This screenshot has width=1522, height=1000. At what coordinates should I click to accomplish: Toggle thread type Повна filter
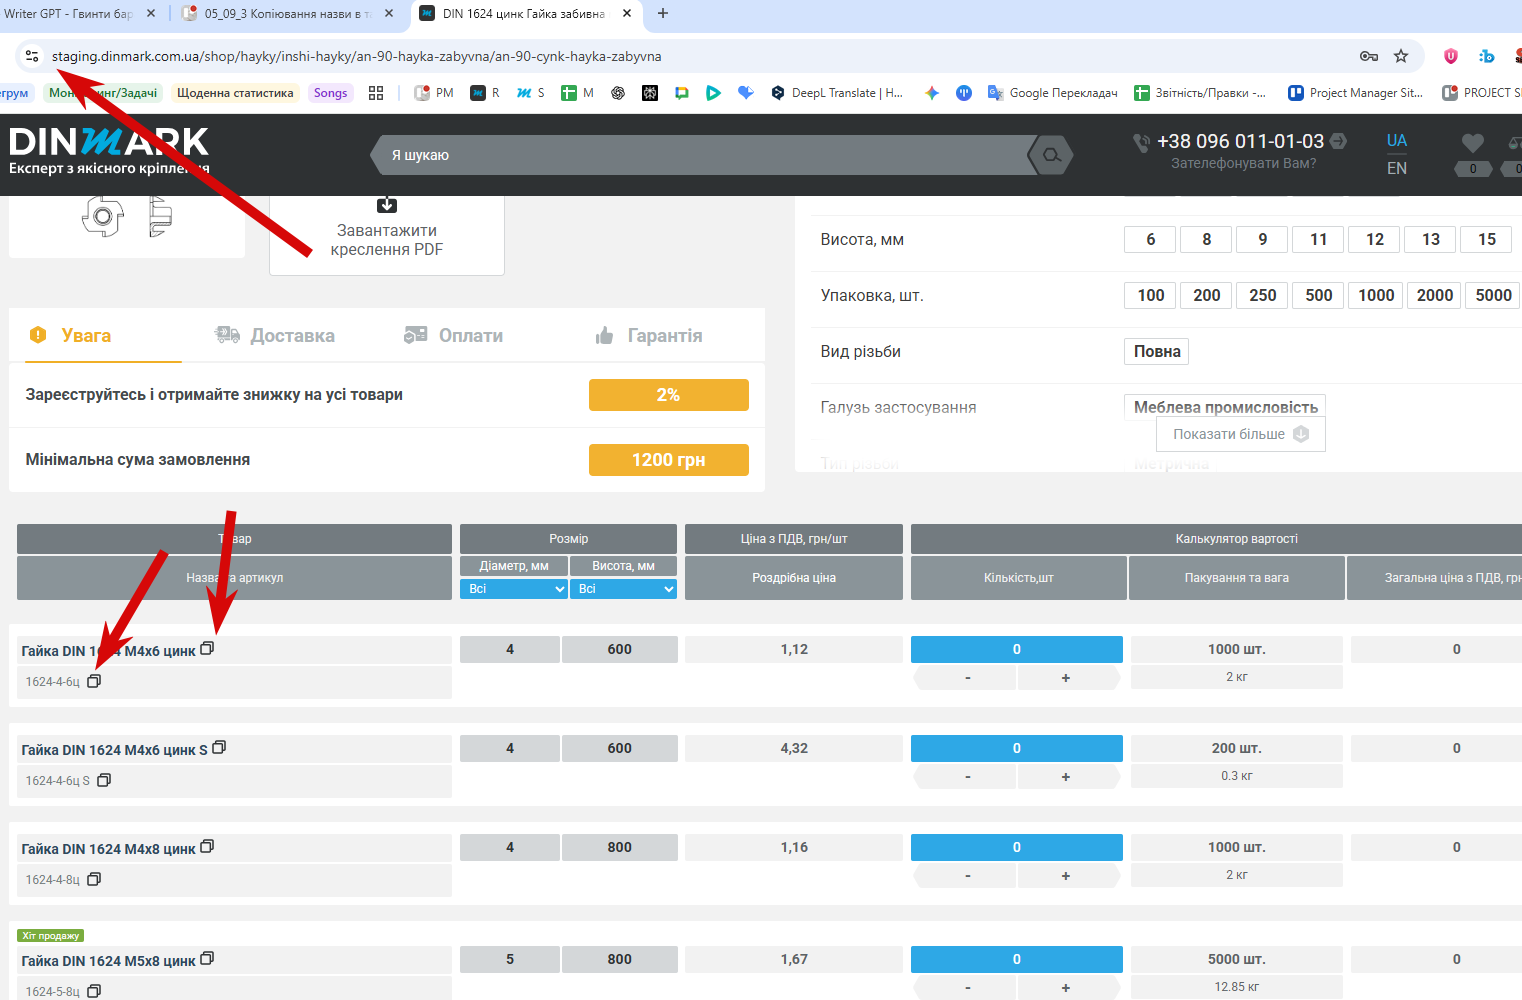1157,351
